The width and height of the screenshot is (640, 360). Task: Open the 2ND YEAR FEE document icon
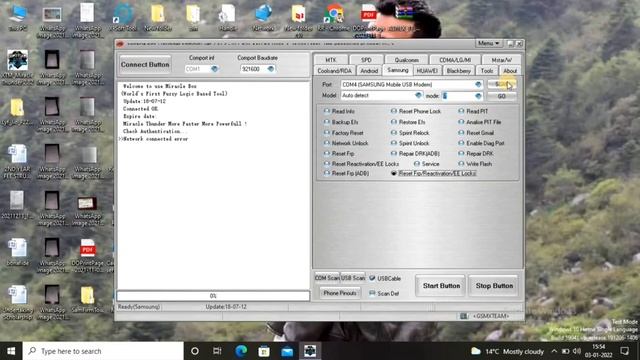pos(18,161)
